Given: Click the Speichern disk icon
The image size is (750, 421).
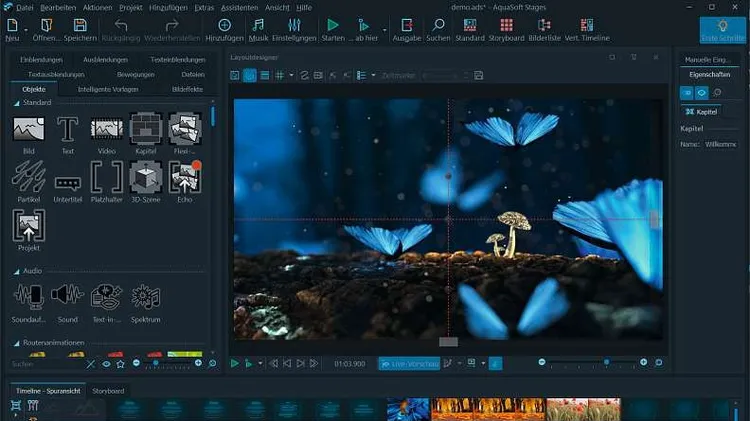Looking at the screenshot, I should tap(81, 25).
